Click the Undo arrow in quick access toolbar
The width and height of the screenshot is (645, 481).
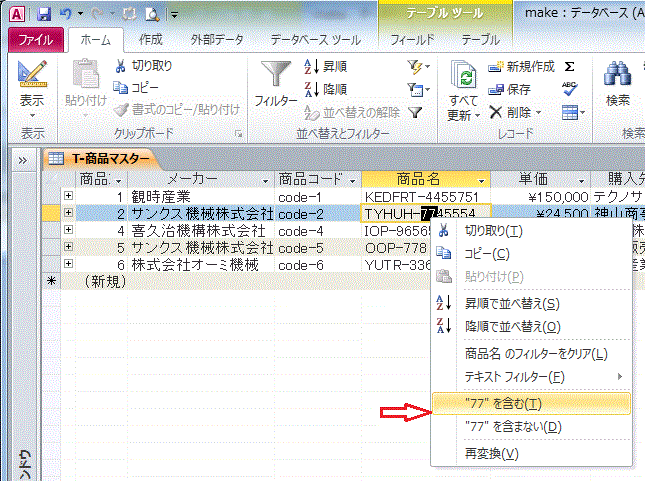pos(66,14)
